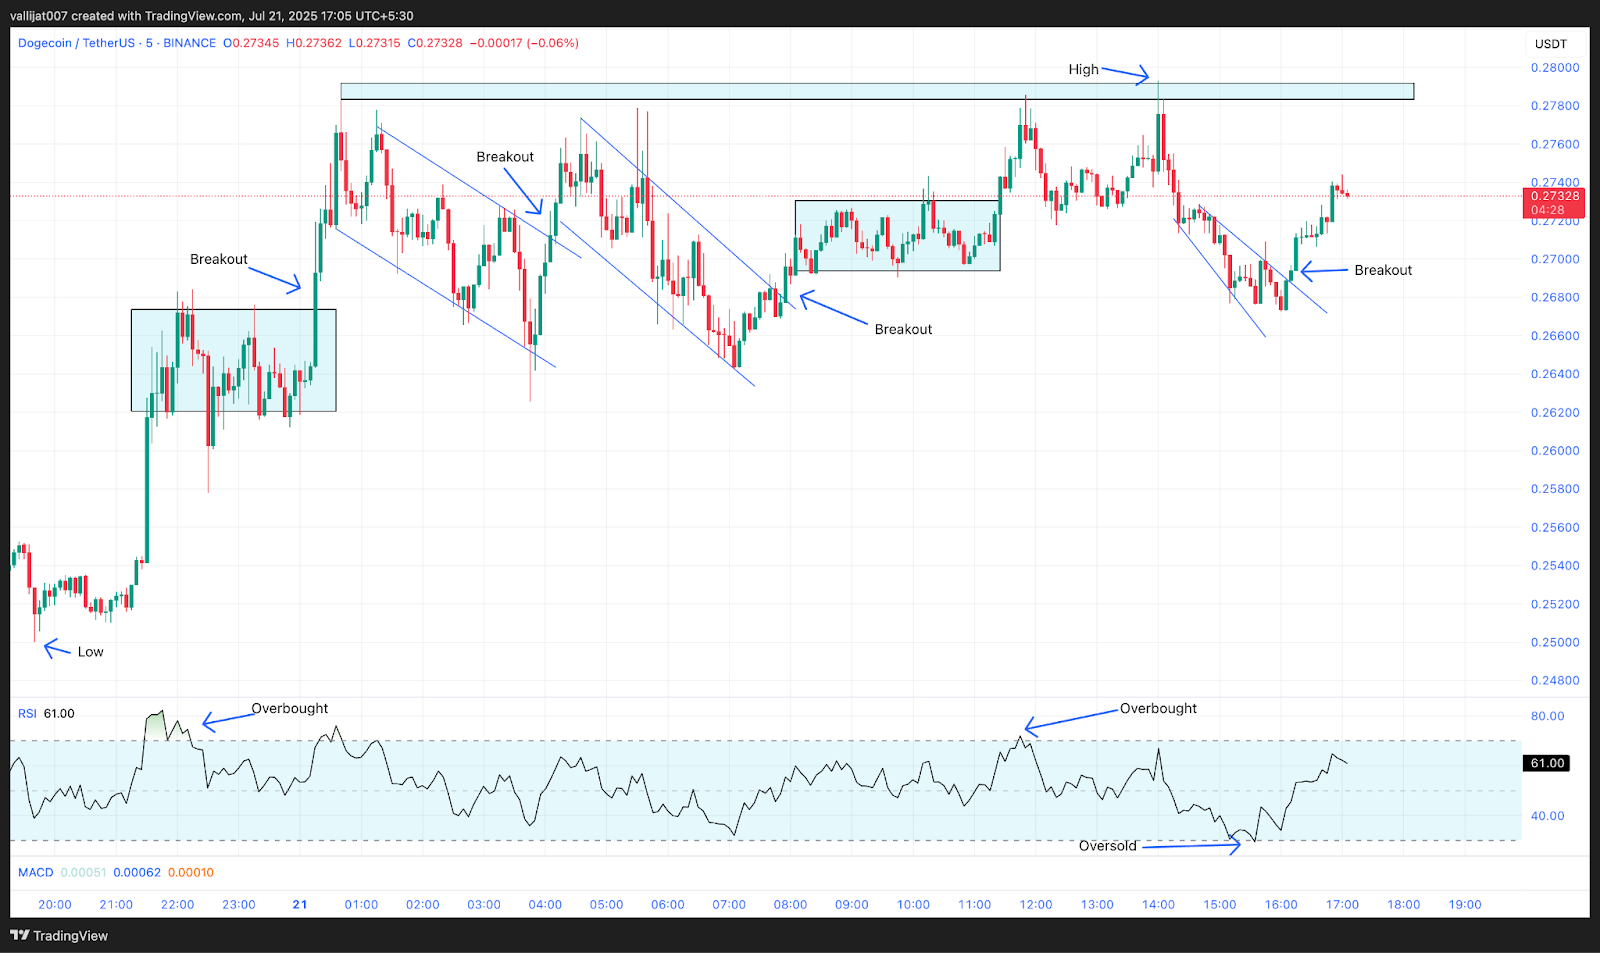Click the MACD value 0.00062

137,872
